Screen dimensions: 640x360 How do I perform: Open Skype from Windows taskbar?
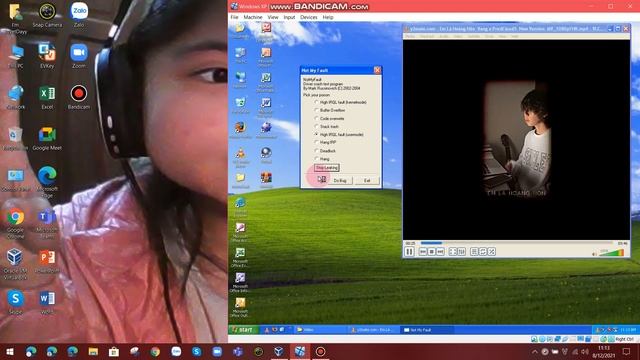[x=196, y=351]
